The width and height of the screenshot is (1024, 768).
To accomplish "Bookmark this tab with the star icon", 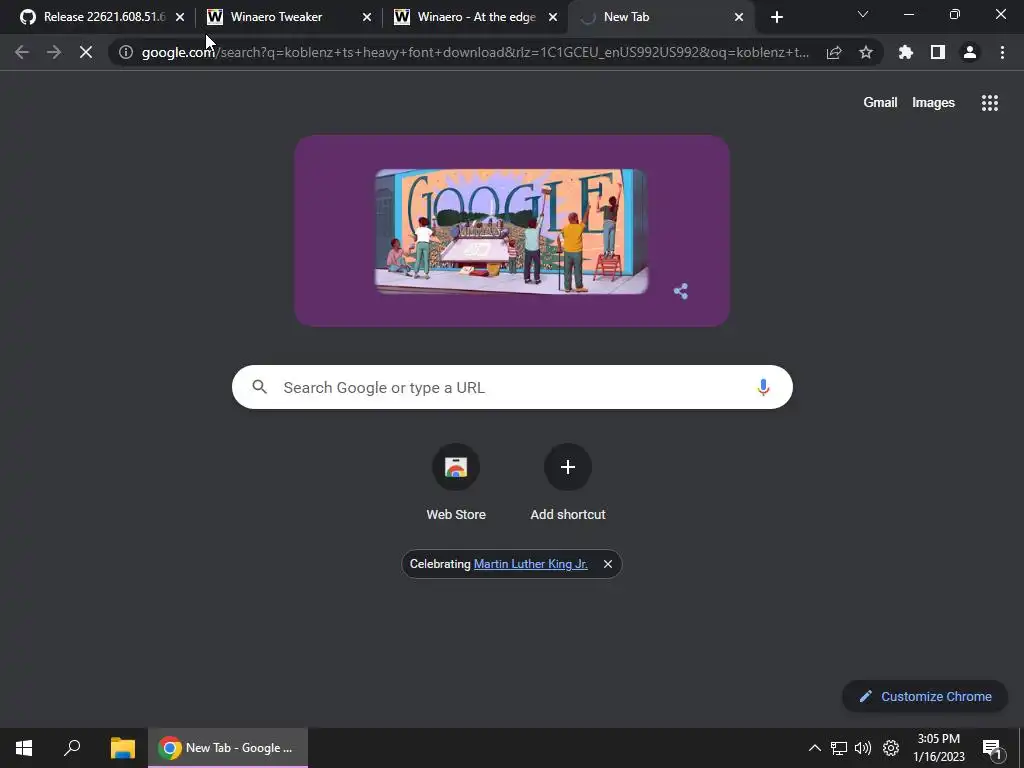I will (x=866, y=52).
